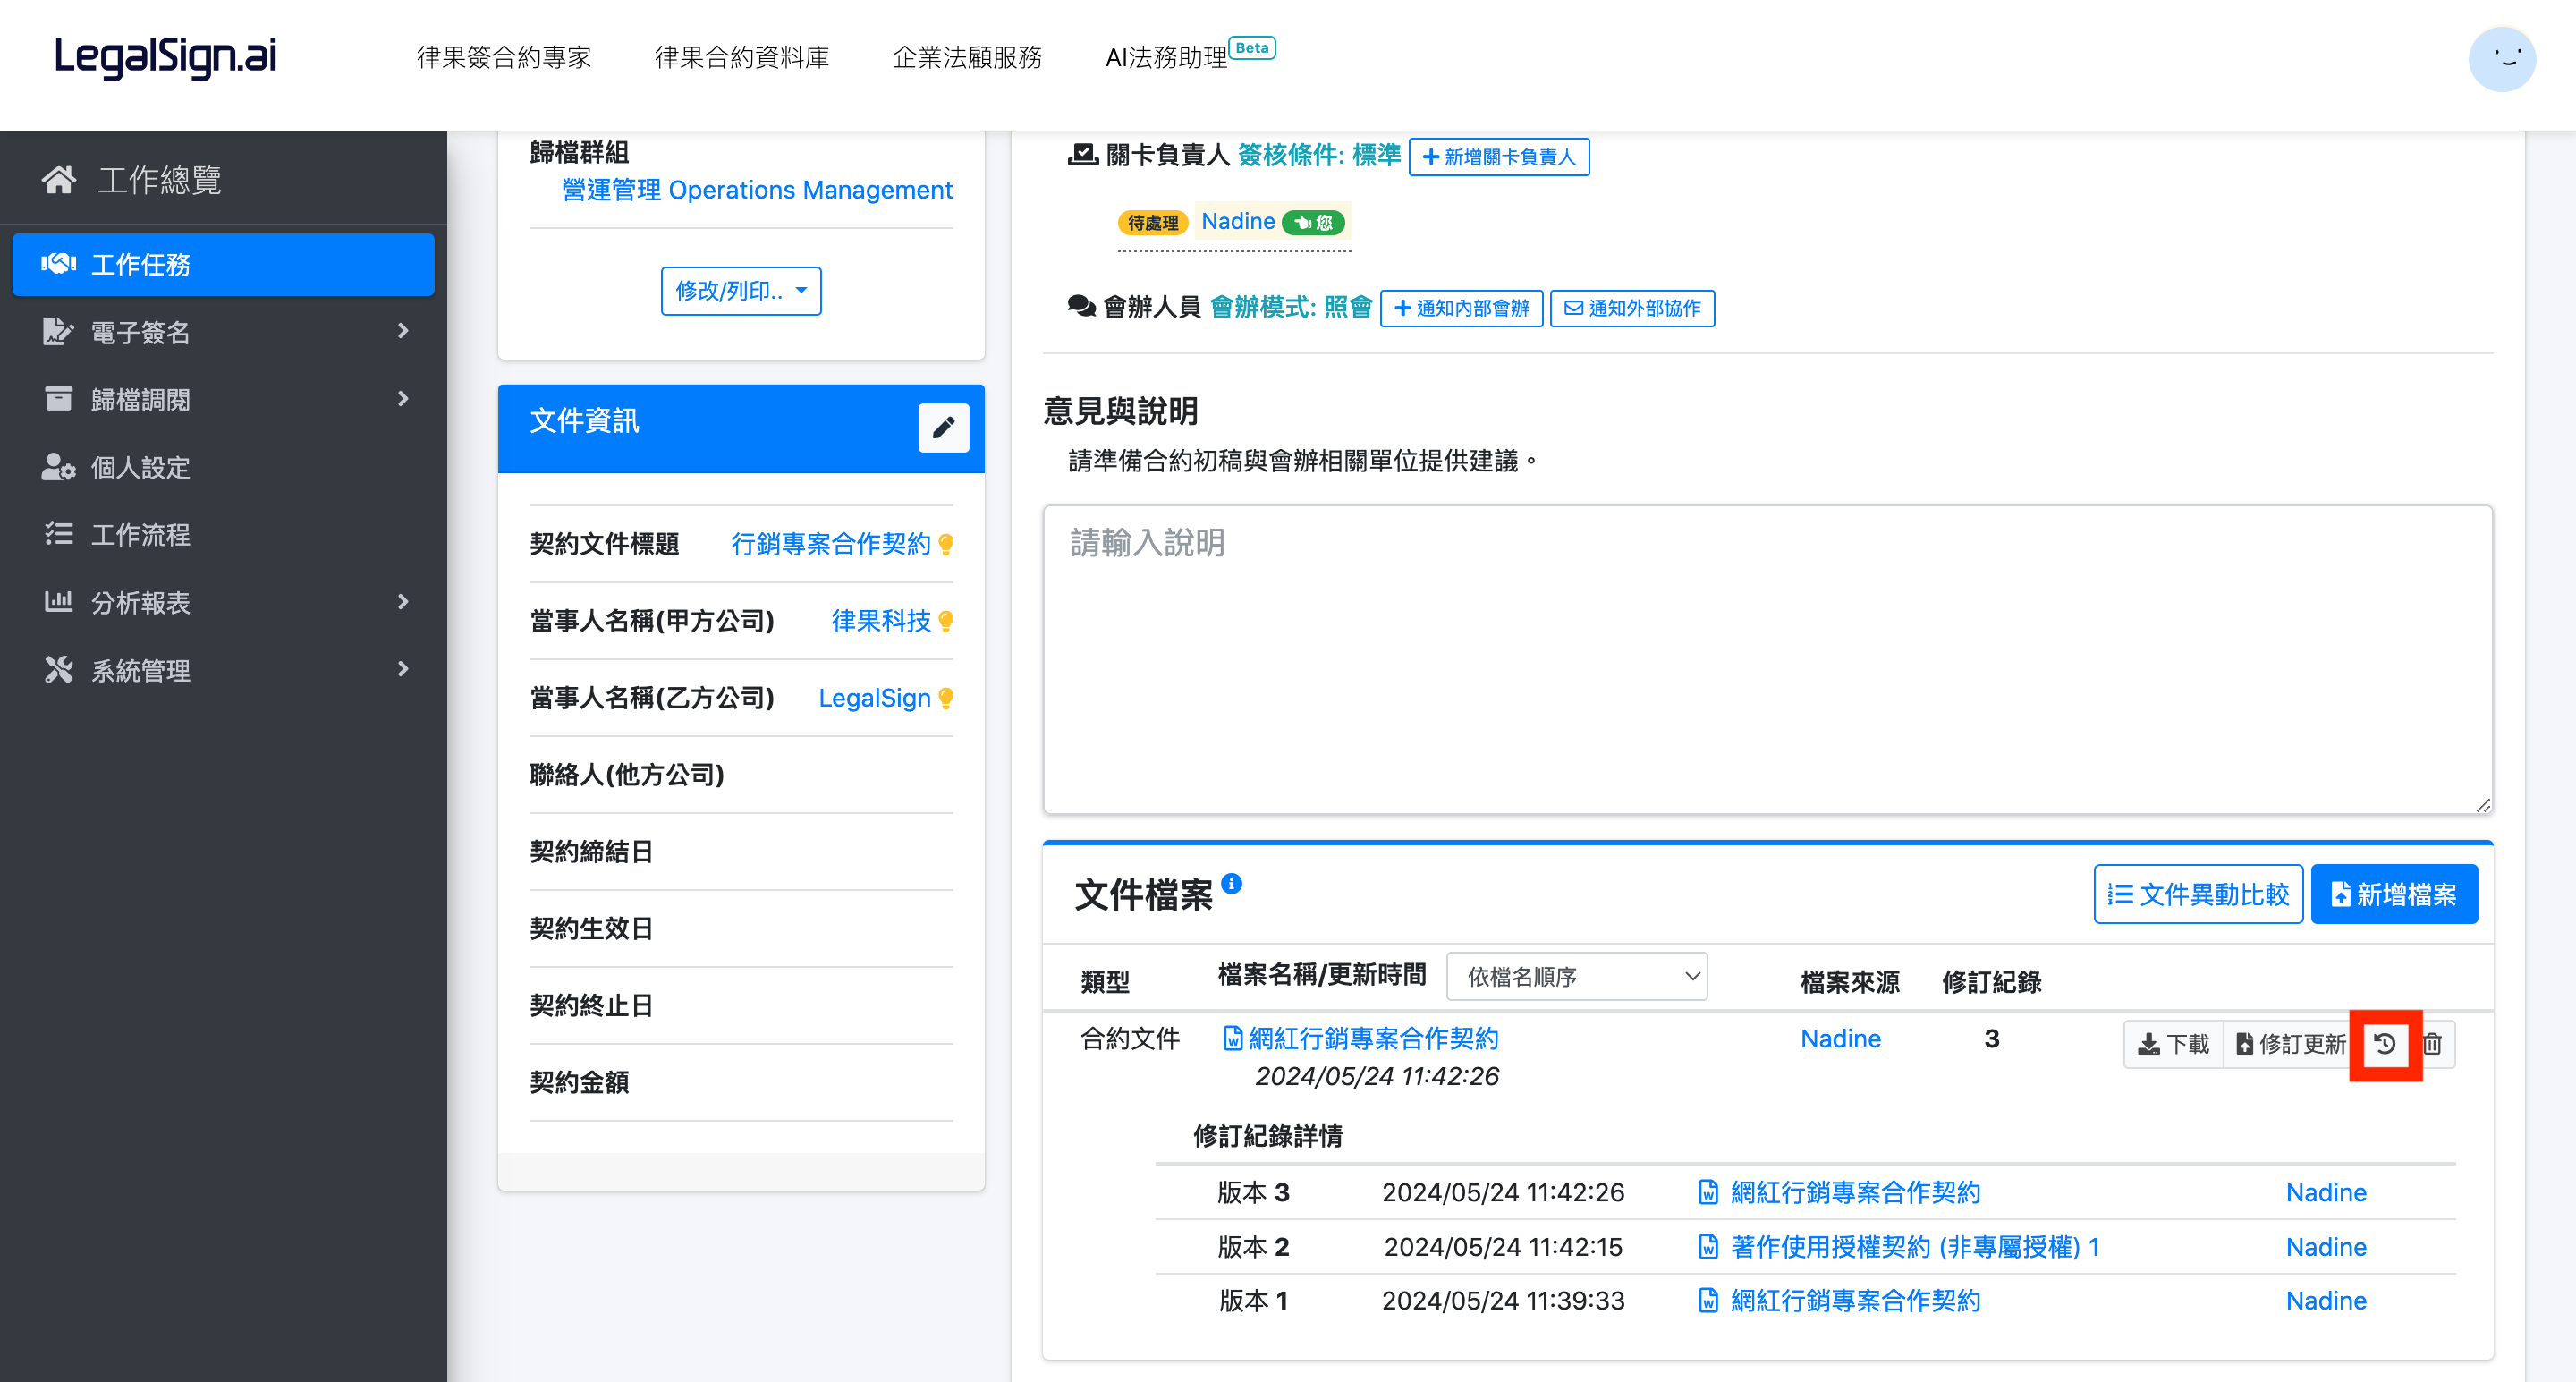The image size is (2576, 1382).
Task: Click the LegalSign party name value
Action: 874,698
